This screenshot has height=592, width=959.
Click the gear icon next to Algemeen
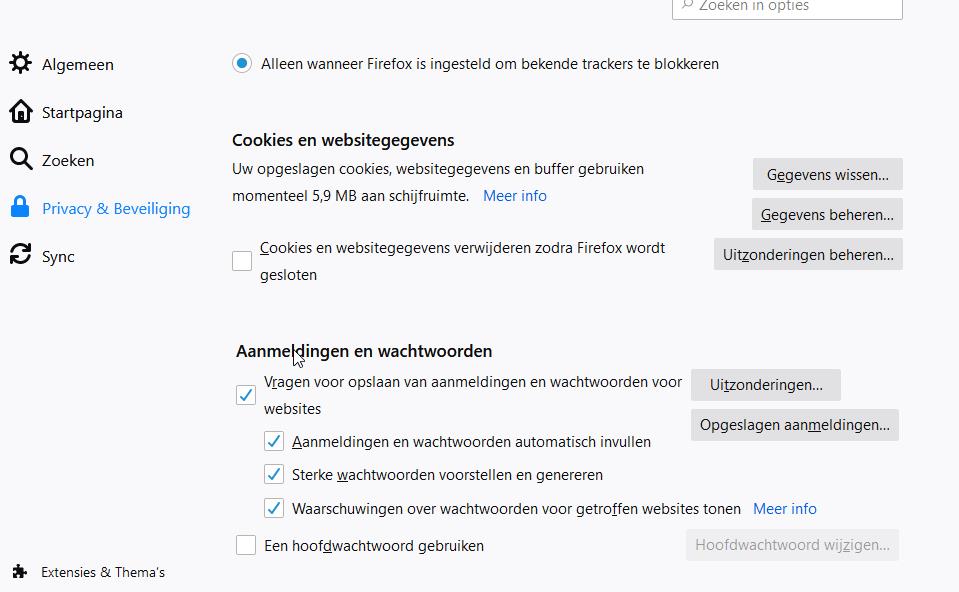click(21, 63)
